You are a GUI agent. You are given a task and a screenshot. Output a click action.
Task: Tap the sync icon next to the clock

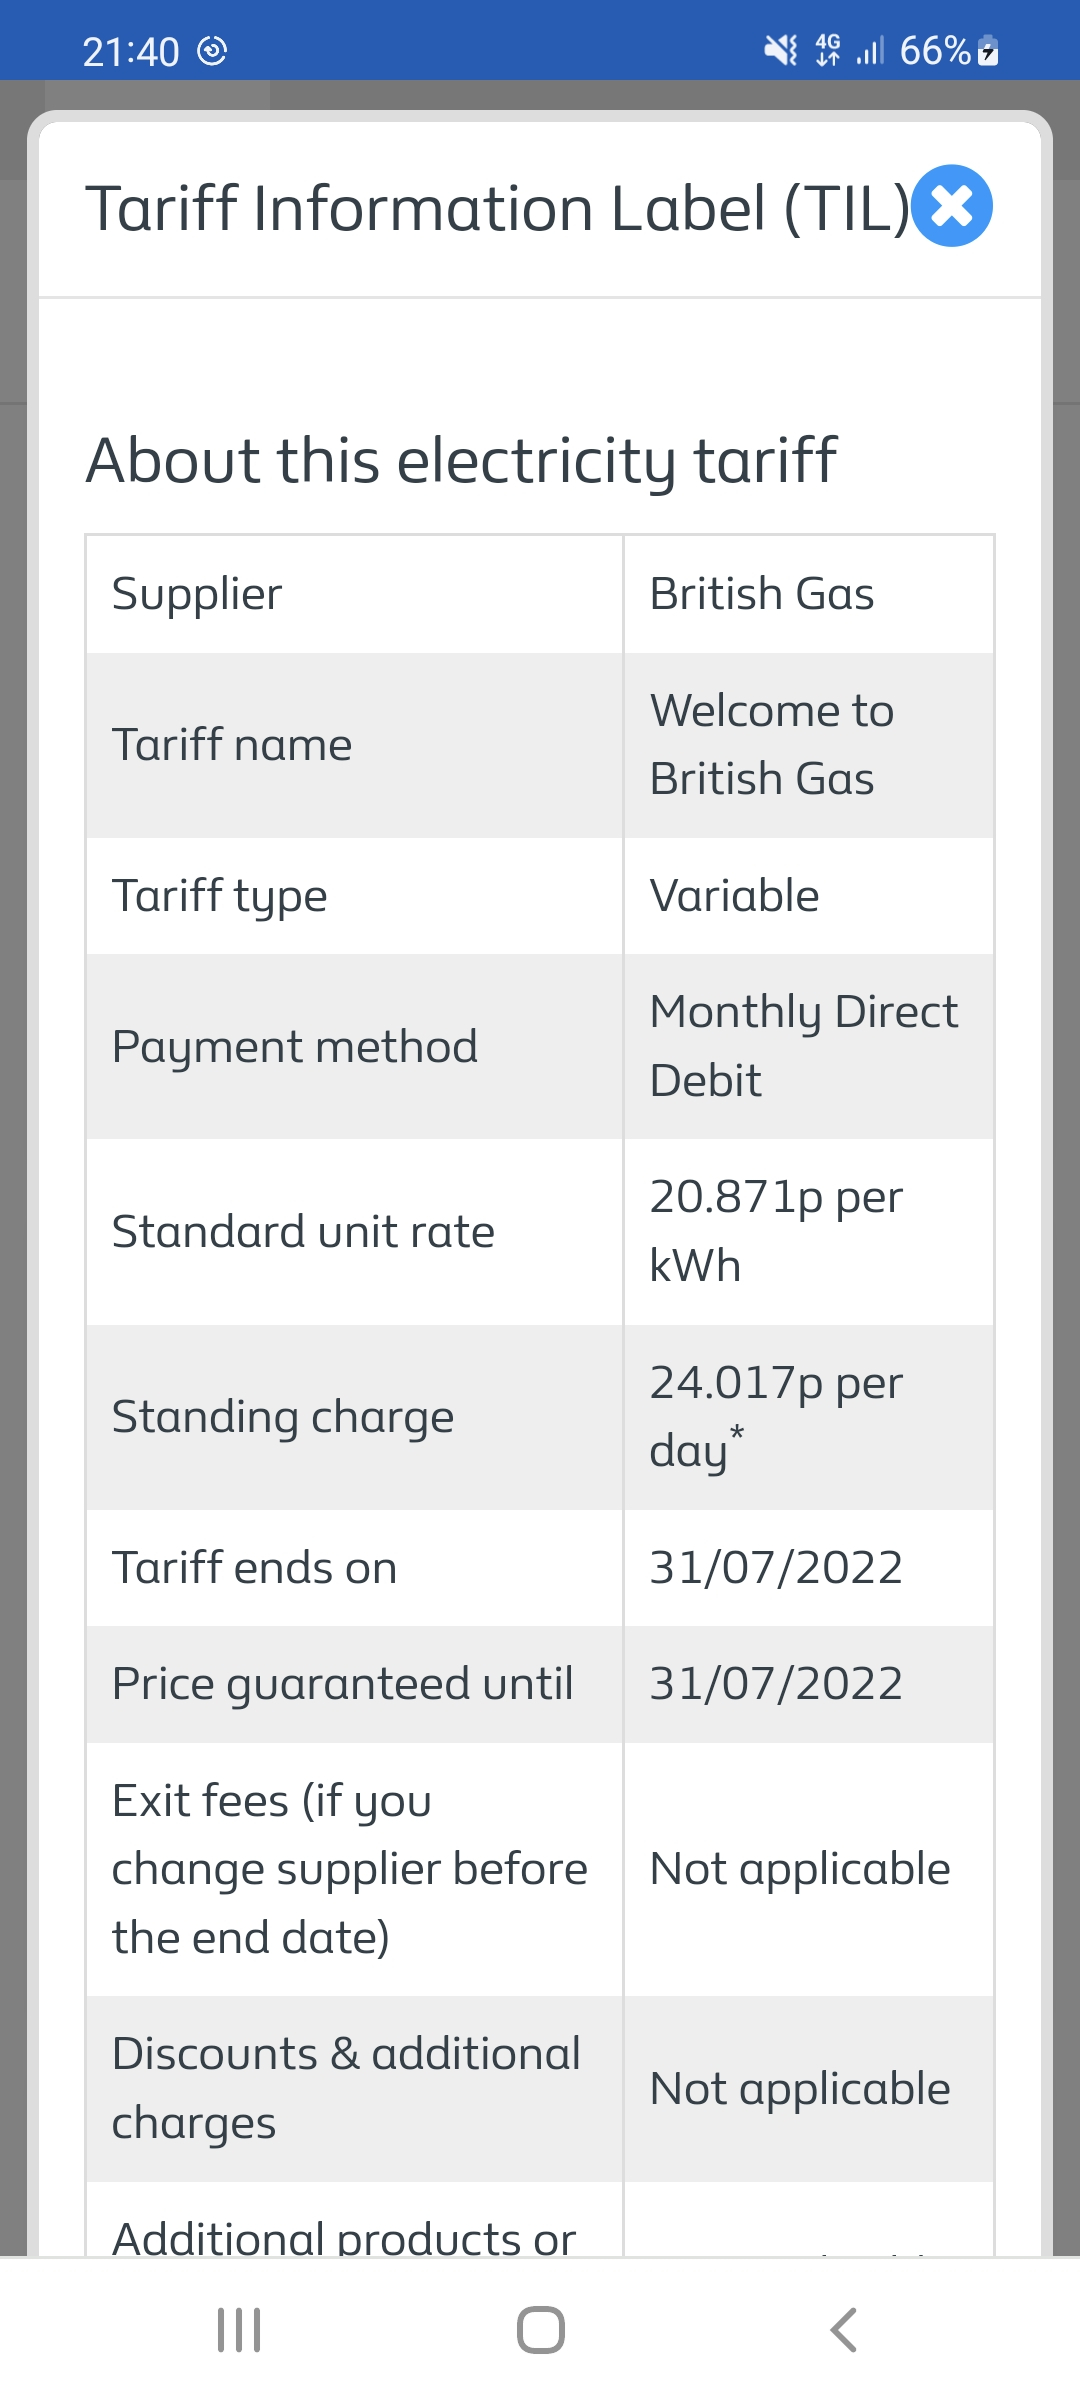click(212, 50)
